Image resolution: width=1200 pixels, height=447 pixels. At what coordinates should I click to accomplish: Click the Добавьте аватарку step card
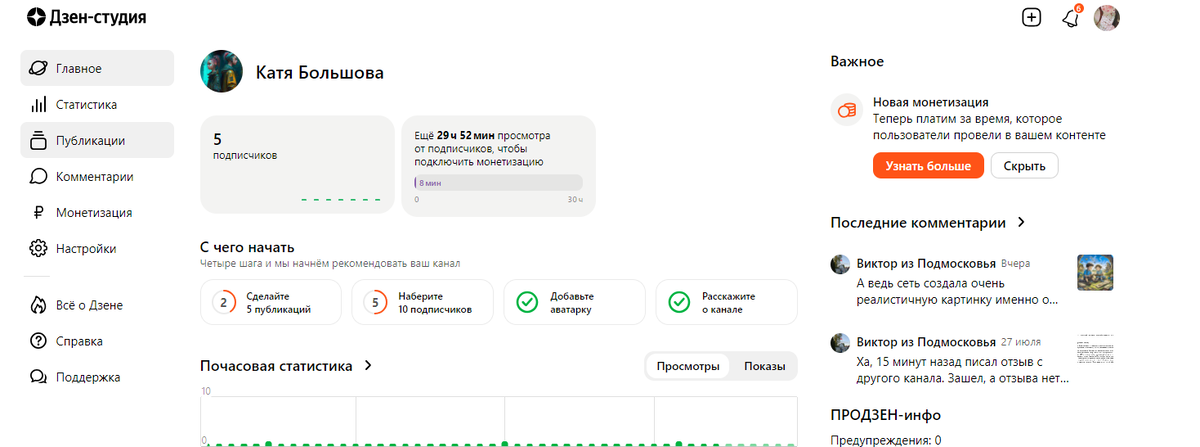574,302
